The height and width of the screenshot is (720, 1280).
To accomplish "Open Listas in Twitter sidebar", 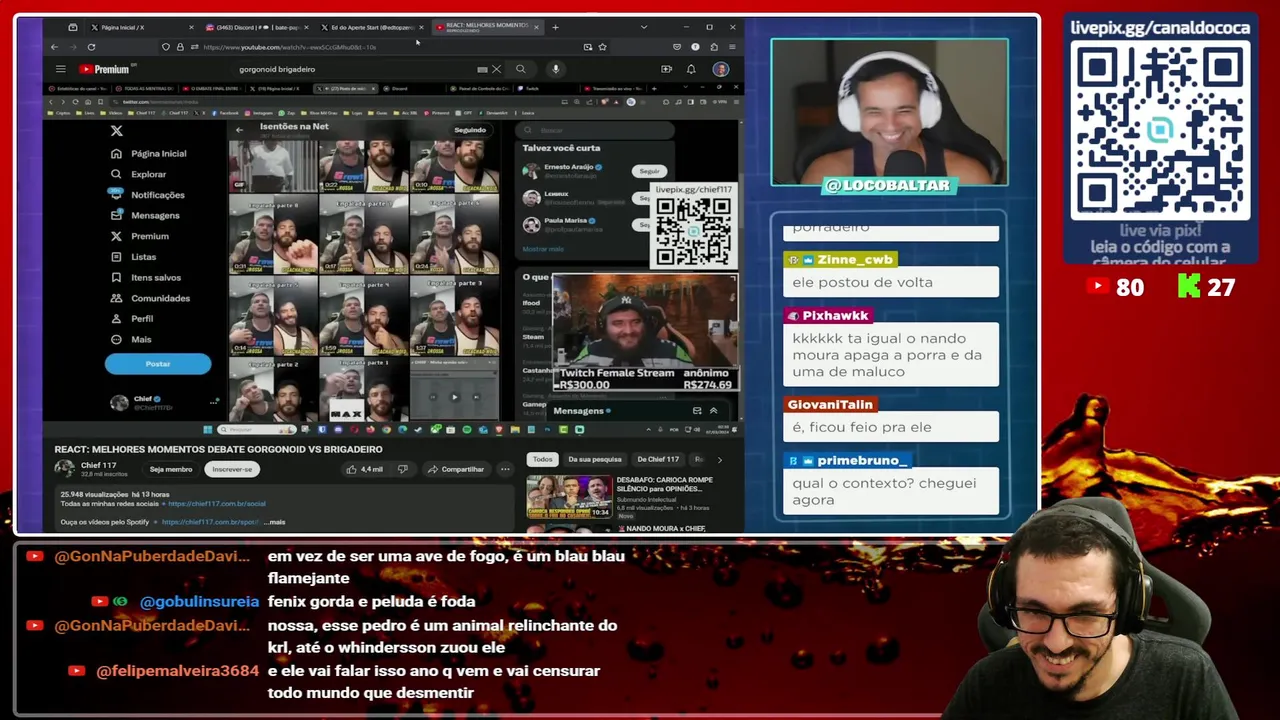I will 134,257.
